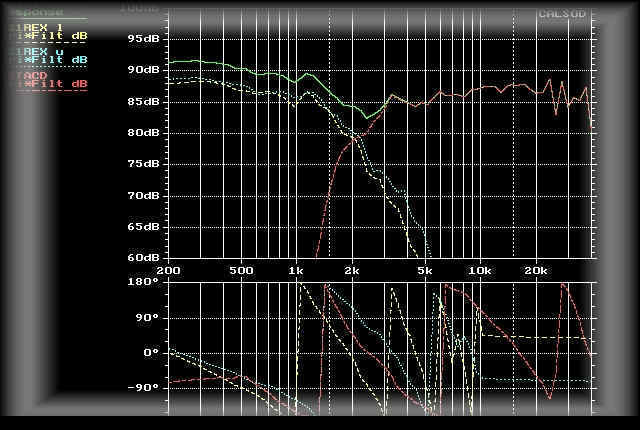Select the 85dB magnitude axis label
The height and width of the screenshot is (430, 640).
tap(143, 101)
